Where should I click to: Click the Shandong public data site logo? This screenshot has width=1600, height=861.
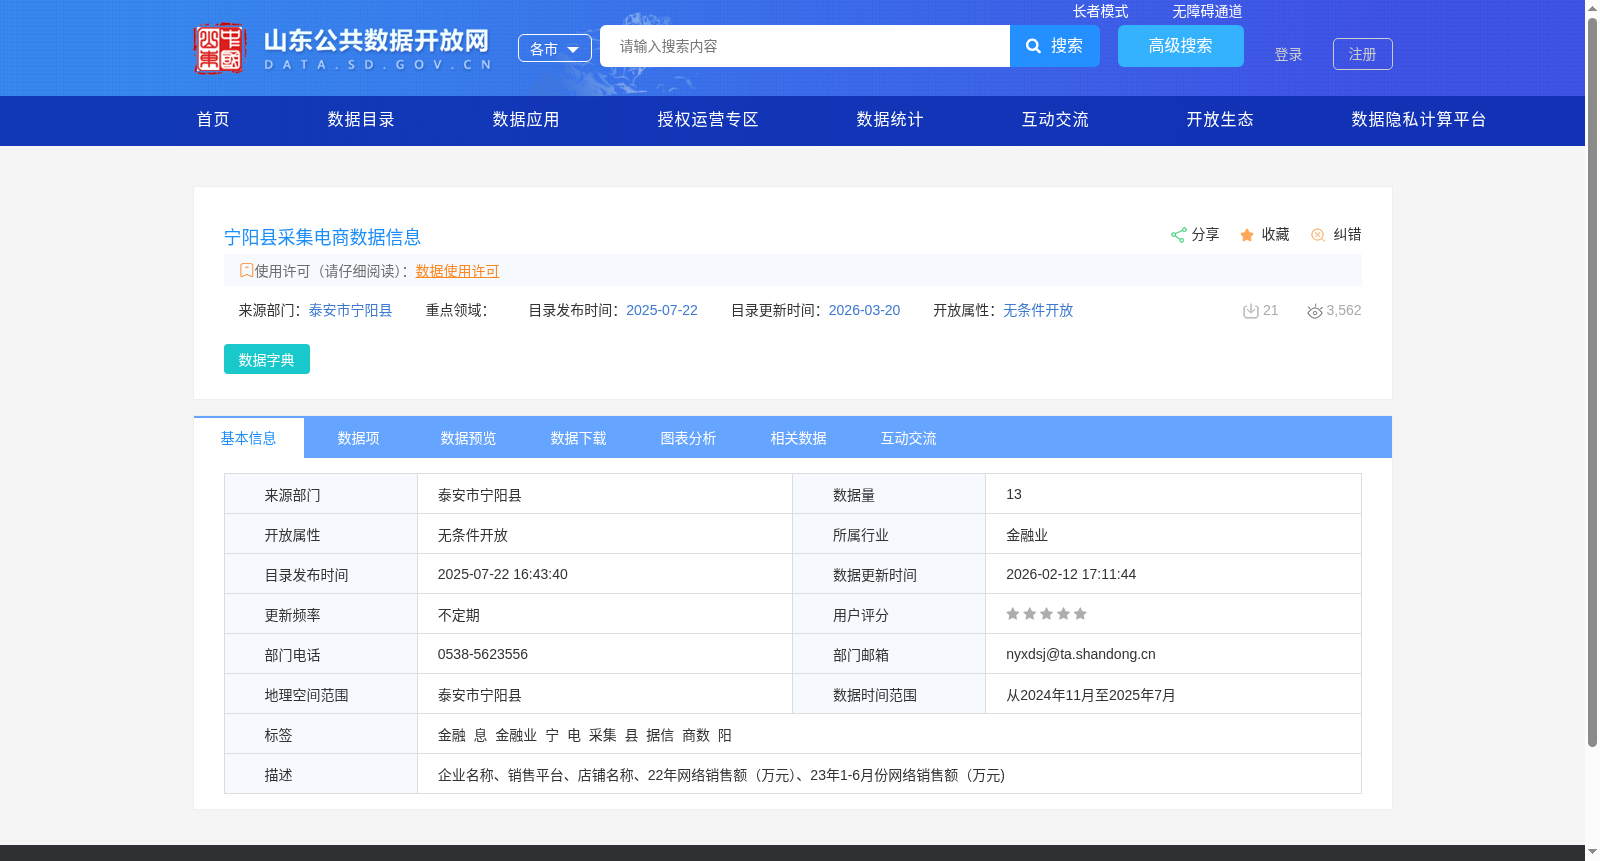point(343,48)
